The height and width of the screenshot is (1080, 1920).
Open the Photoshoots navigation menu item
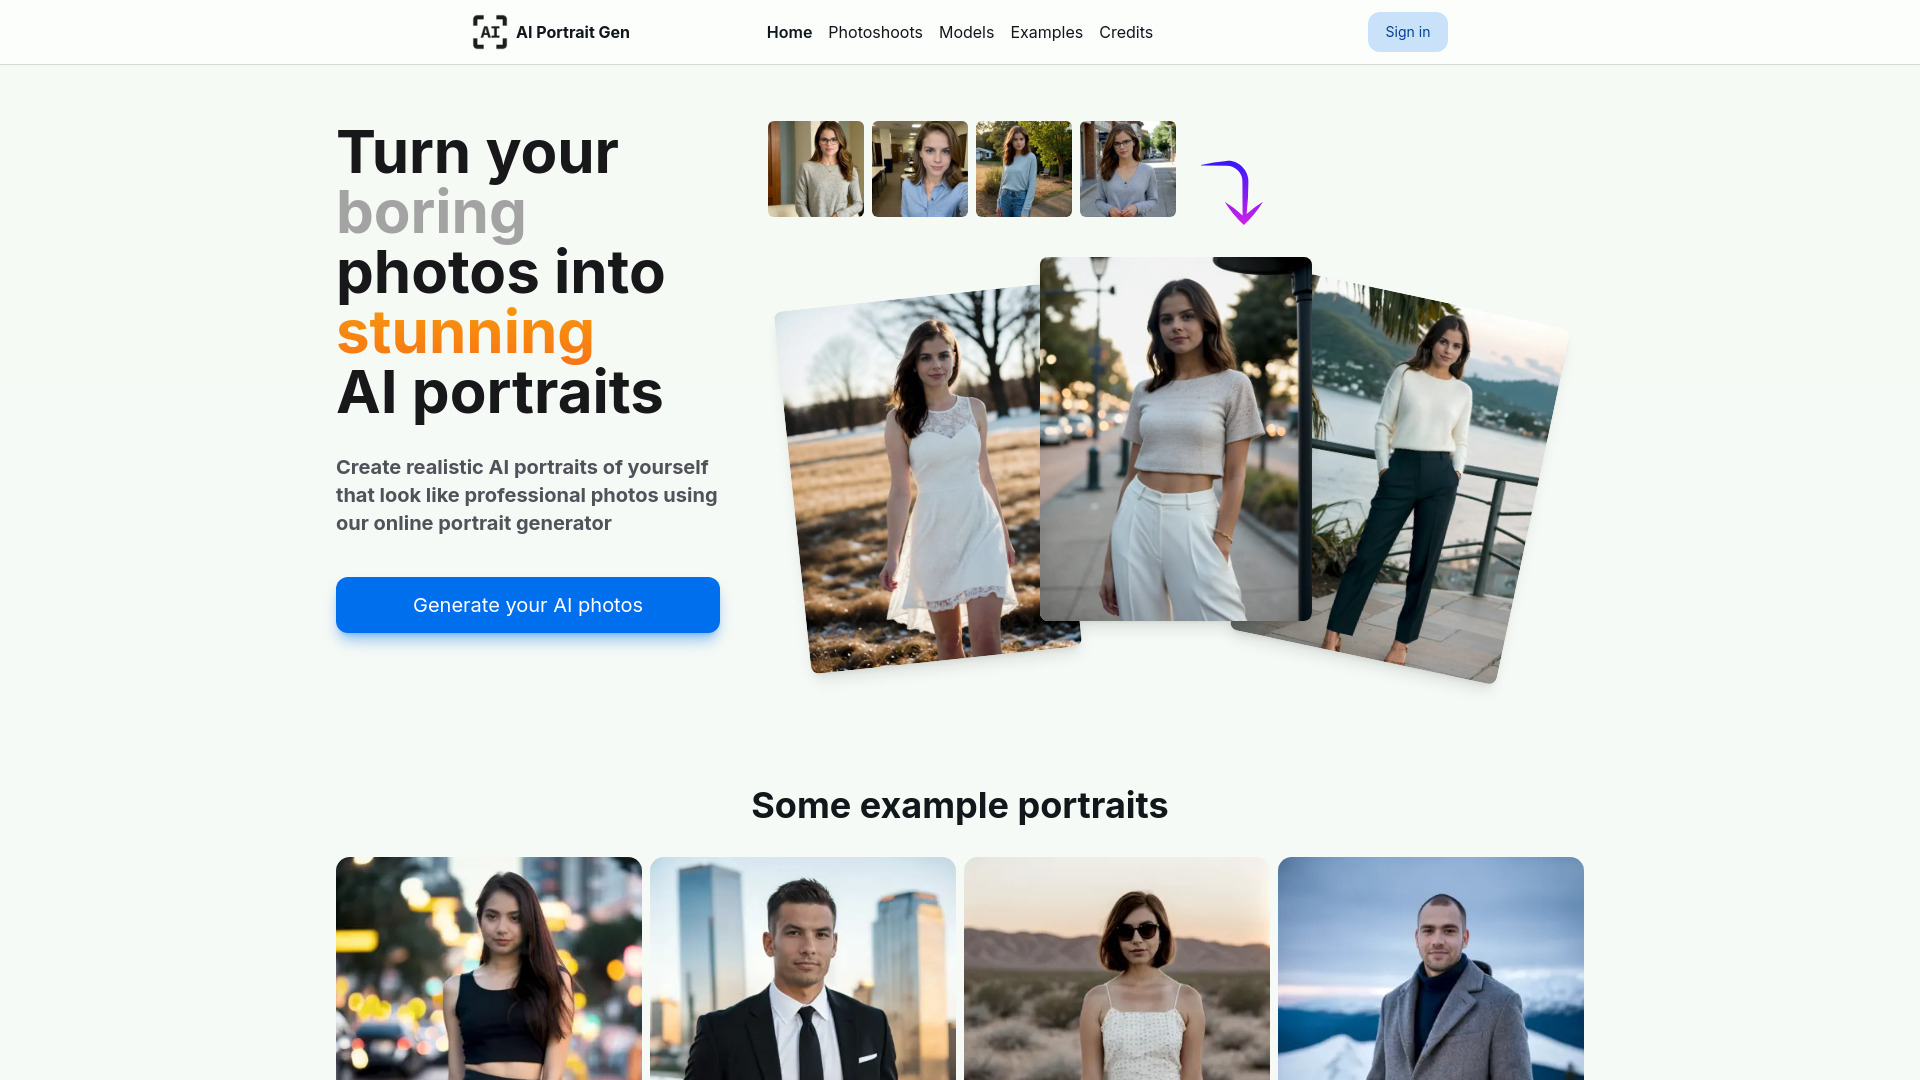coord(874,32)
